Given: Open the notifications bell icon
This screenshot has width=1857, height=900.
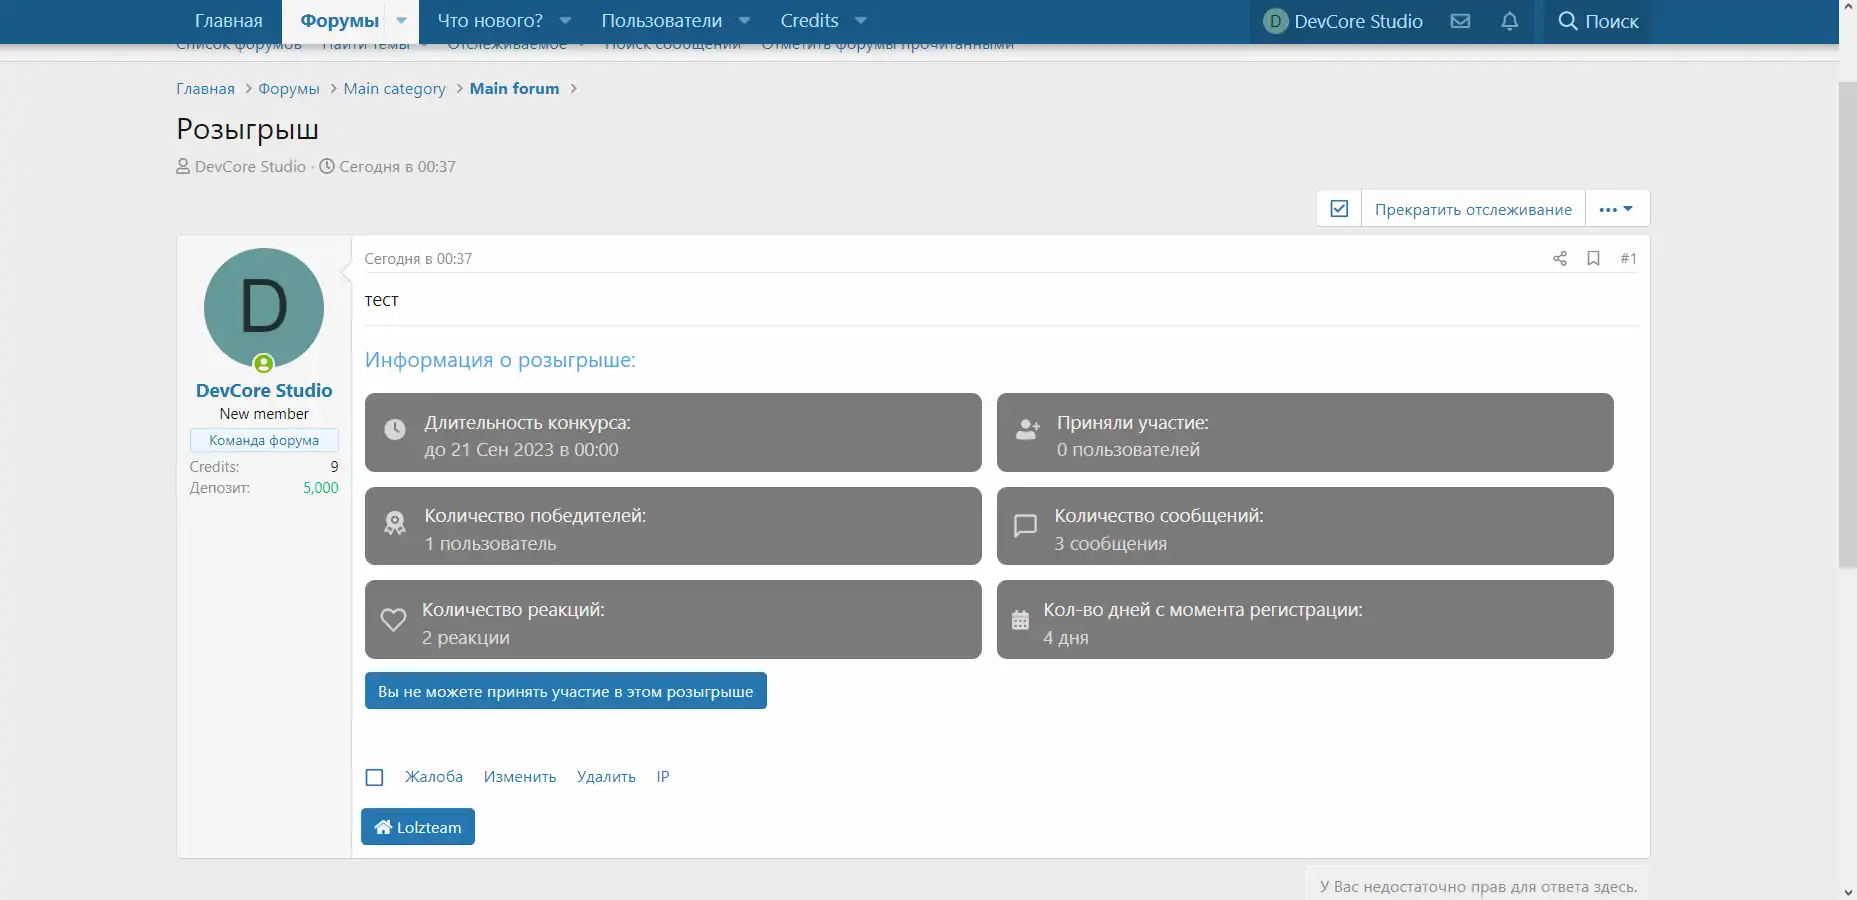Looking at the screenshot, I should (x=1509, y=21).
